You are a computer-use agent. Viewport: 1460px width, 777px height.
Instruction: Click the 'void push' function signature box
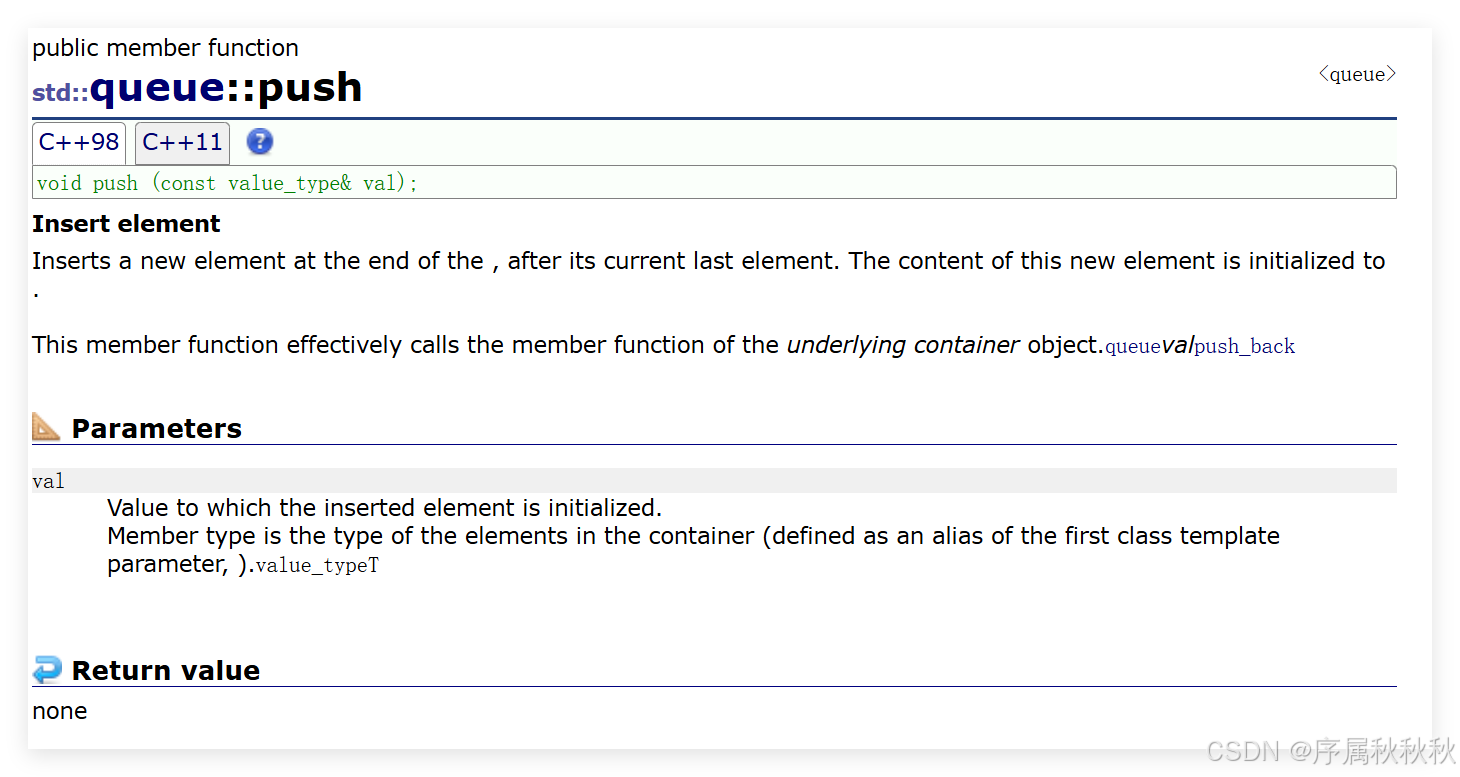tap(714, 183)
